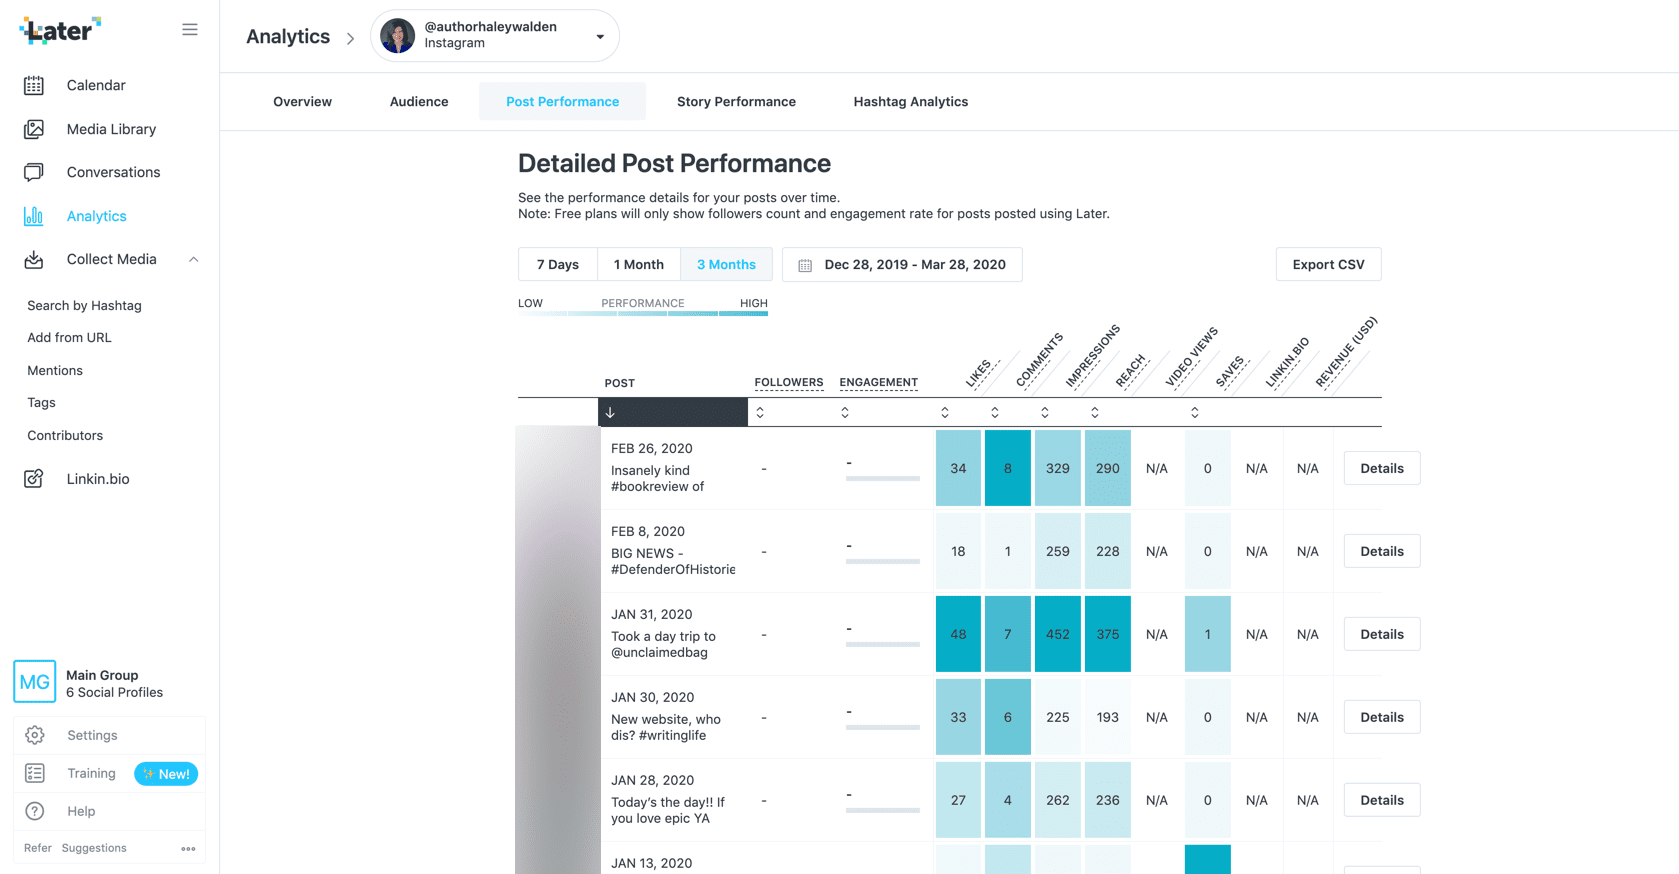
Task: Open the three-dots menu beside Suggestions
Action: coord(188,849)
